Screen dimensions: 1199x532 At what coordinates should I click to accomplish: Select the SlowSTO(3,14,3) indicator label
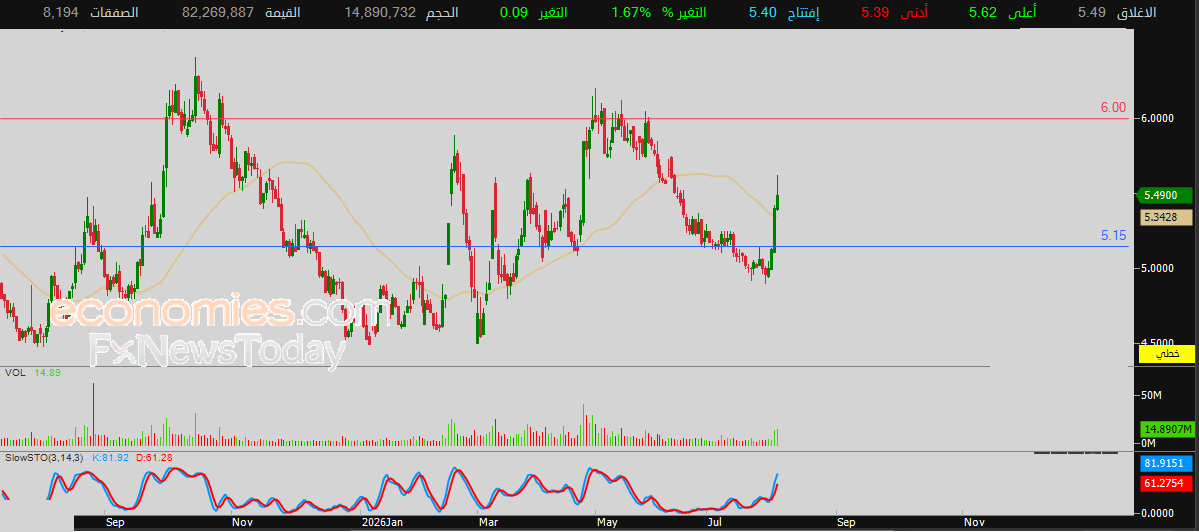(x=45, y=457)
